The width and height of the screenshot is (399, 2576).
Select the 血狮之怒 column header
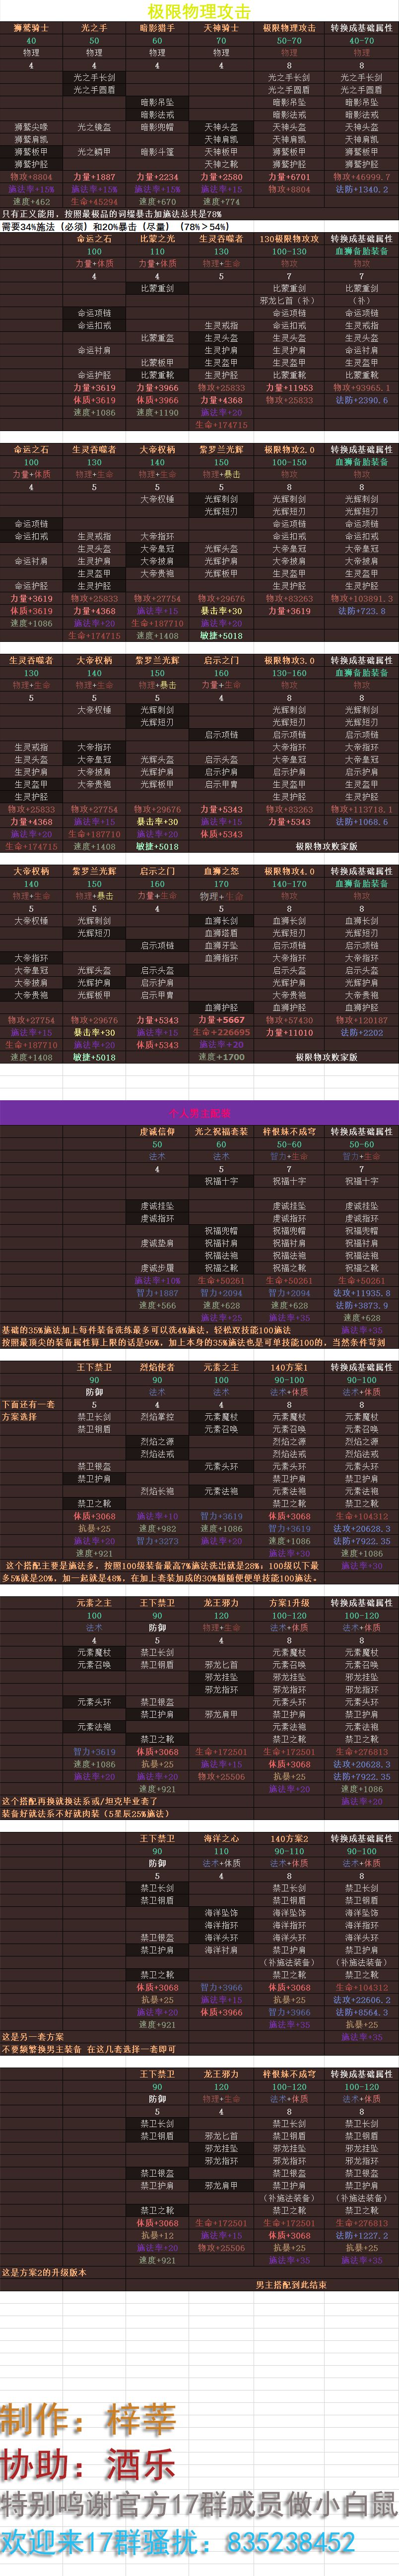221,872
